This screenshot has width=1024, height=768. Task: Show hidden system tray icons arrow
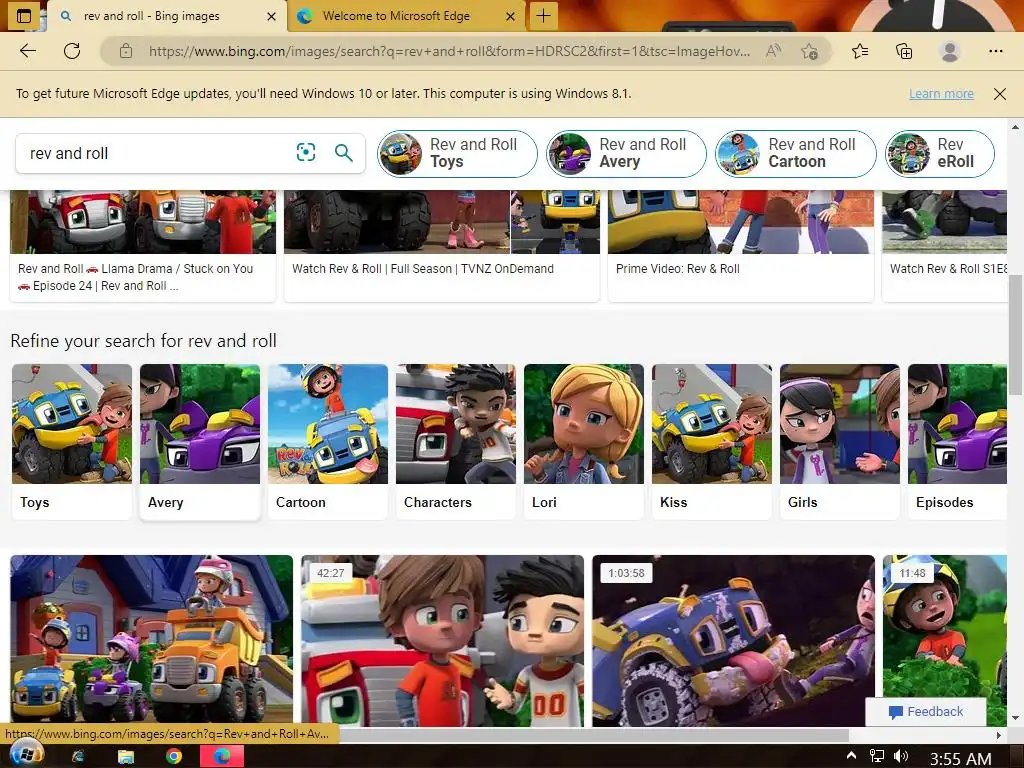click(x=850, y=756)
